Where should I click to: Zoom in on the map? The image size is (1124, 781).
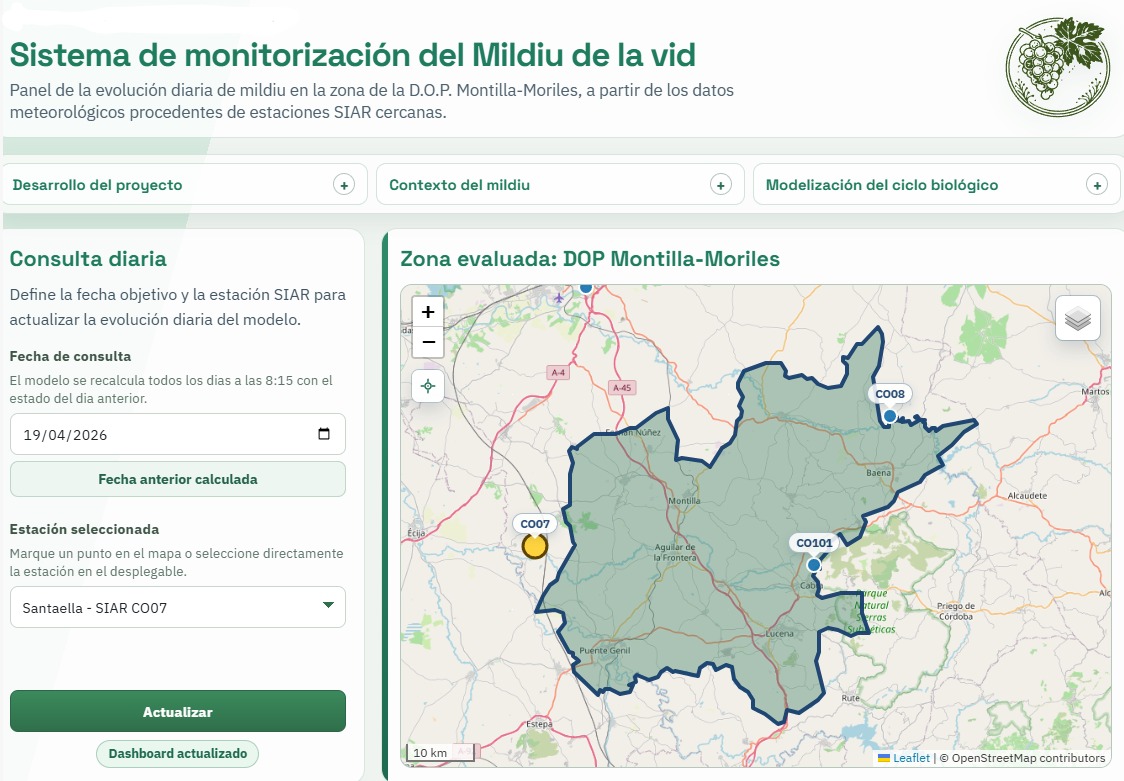428,312
